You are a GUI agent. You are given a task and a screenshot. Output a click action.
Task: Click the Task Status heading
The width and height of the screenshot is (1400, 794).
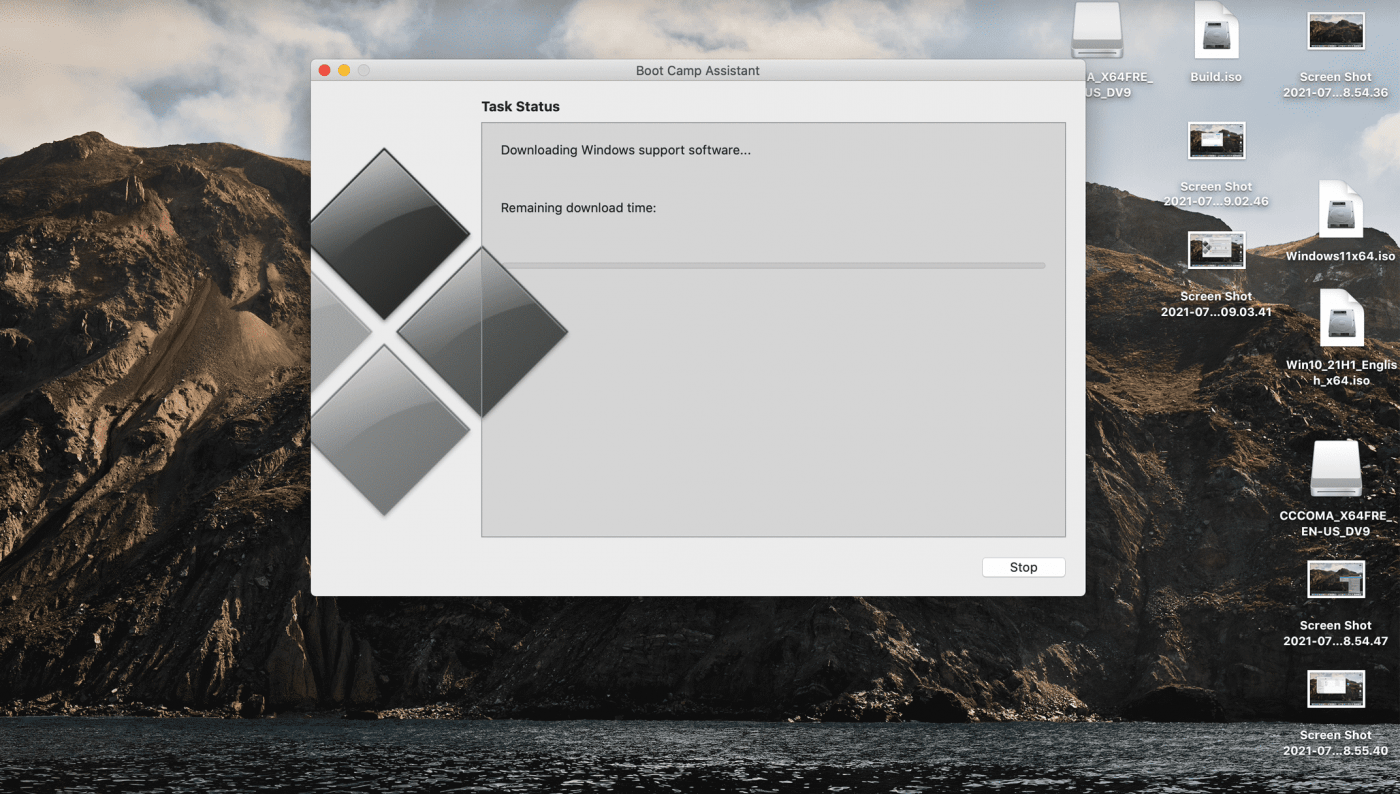(x=521, y=106)
